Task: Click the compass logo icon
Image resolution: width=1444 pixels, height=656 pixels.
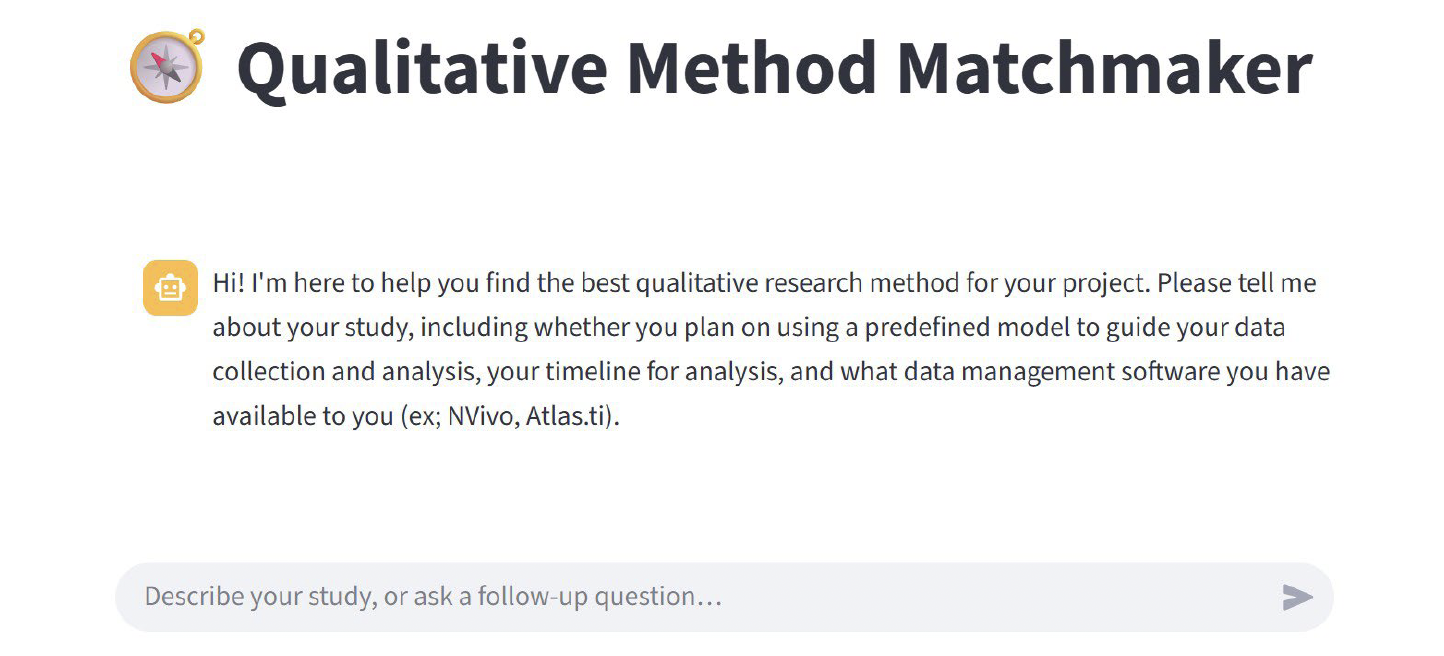Action: [167, 66]
